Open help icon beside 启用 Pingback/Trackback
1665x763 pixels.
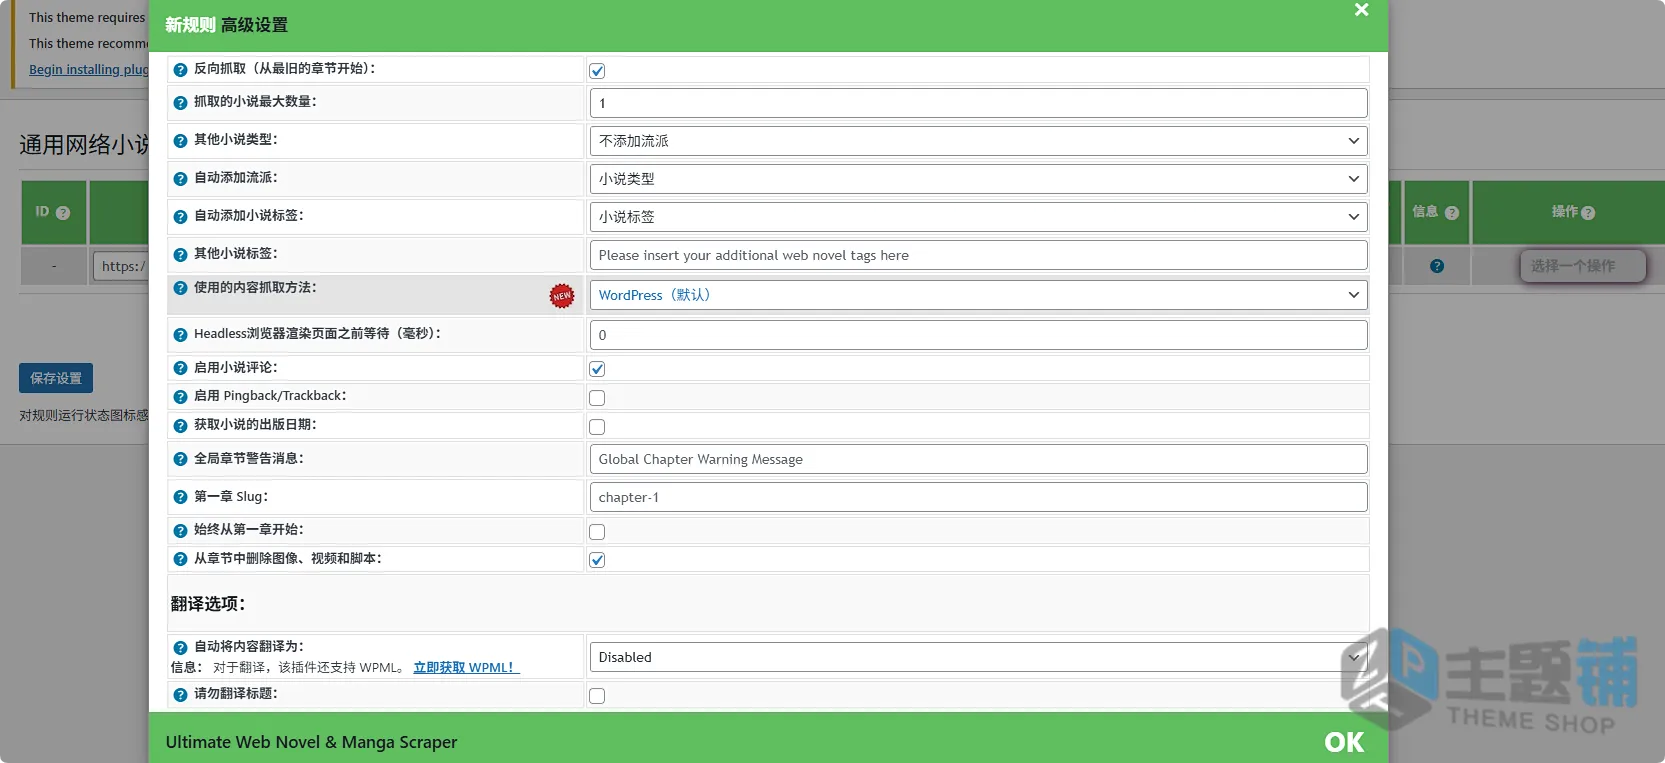pyautogui.click(x=180, y=397)
